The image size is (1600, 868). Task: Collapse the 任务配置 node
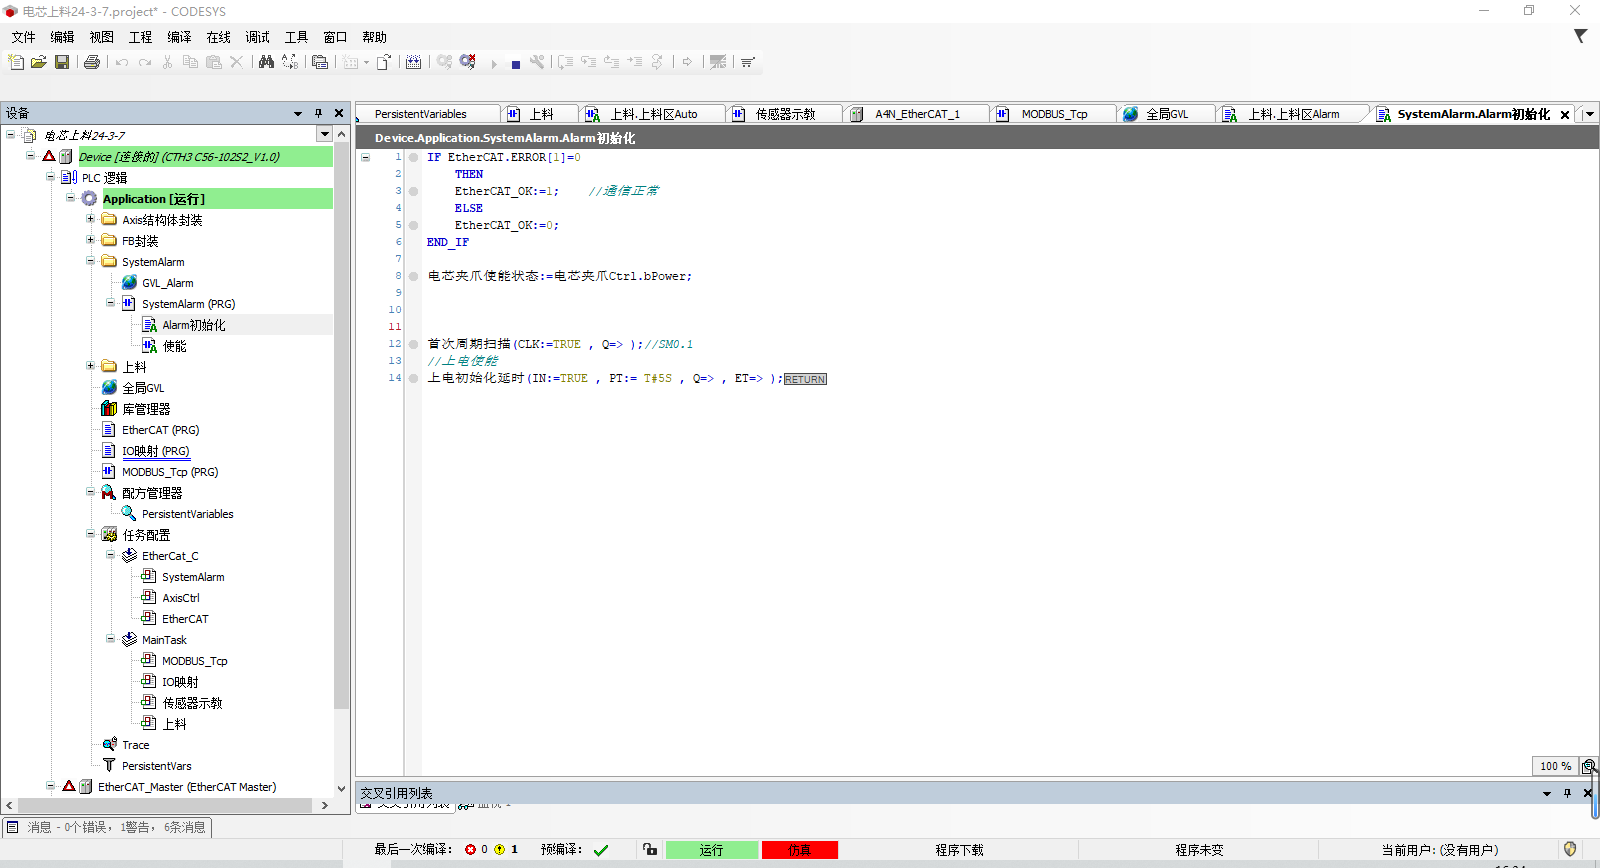click(x=90, y=534)
